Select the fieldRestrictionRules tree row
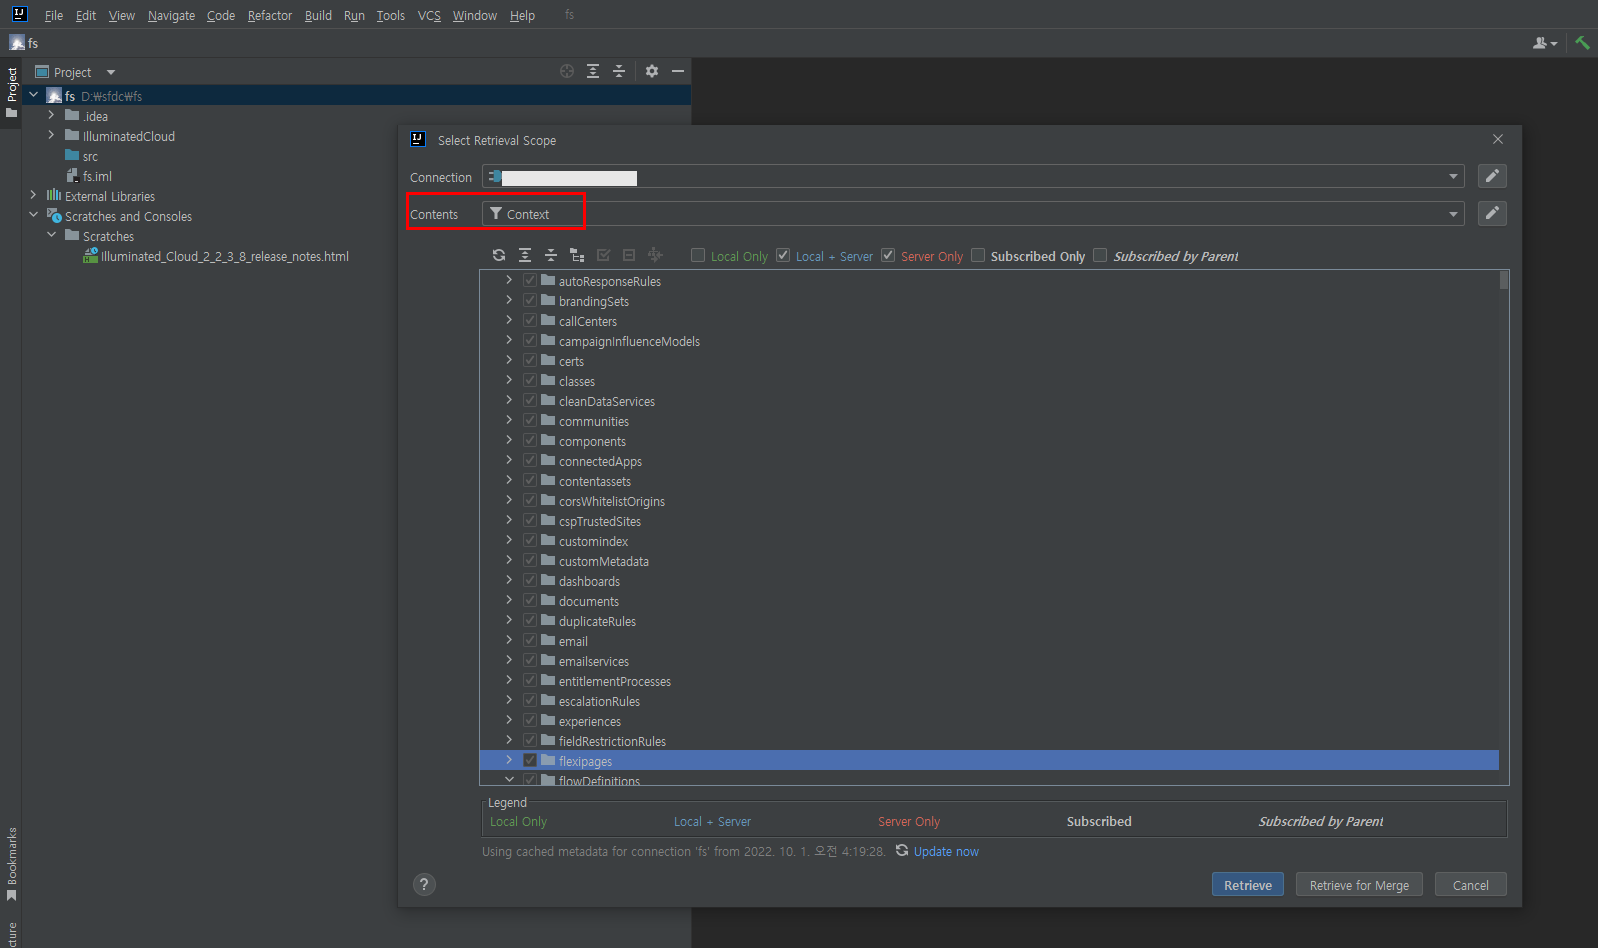 coord(989,741)
